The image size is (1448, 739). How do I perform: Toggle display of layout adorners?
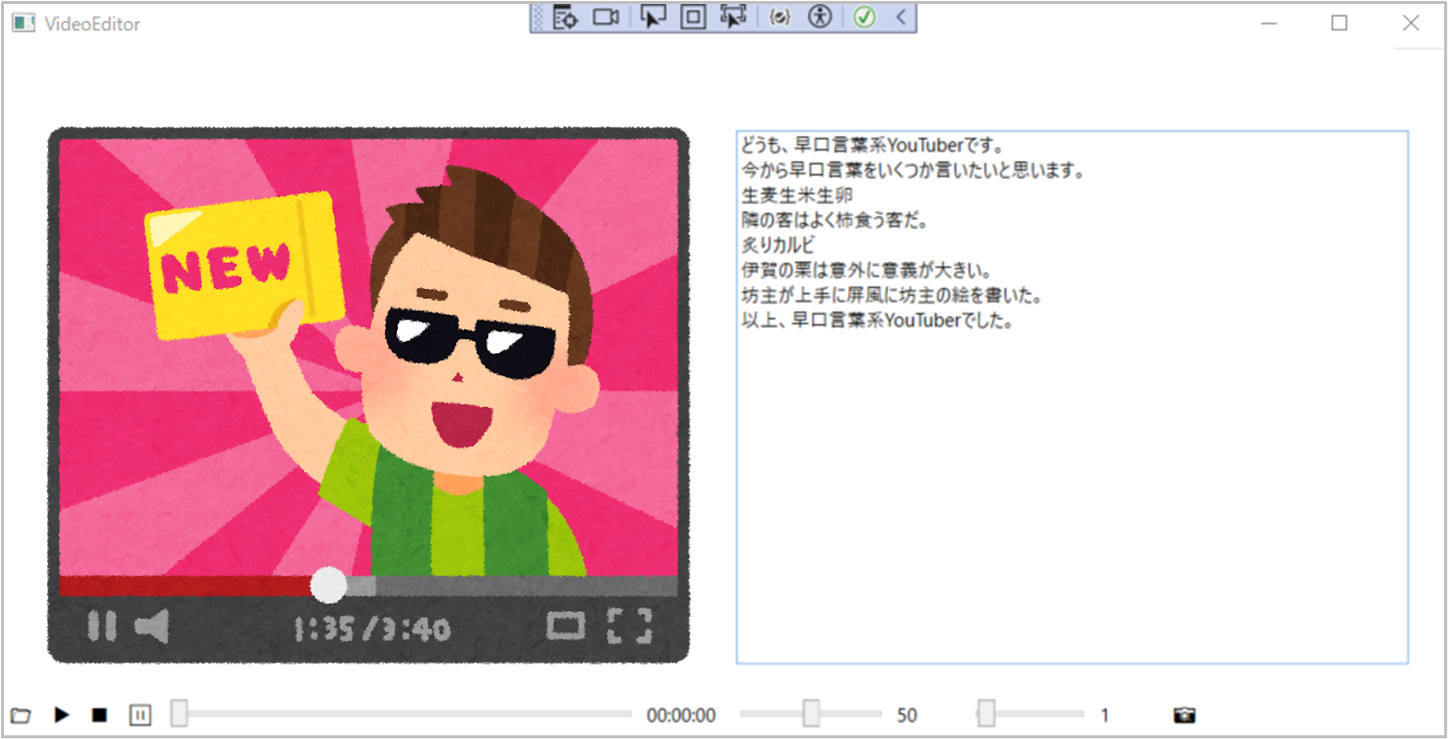(692, 17)
